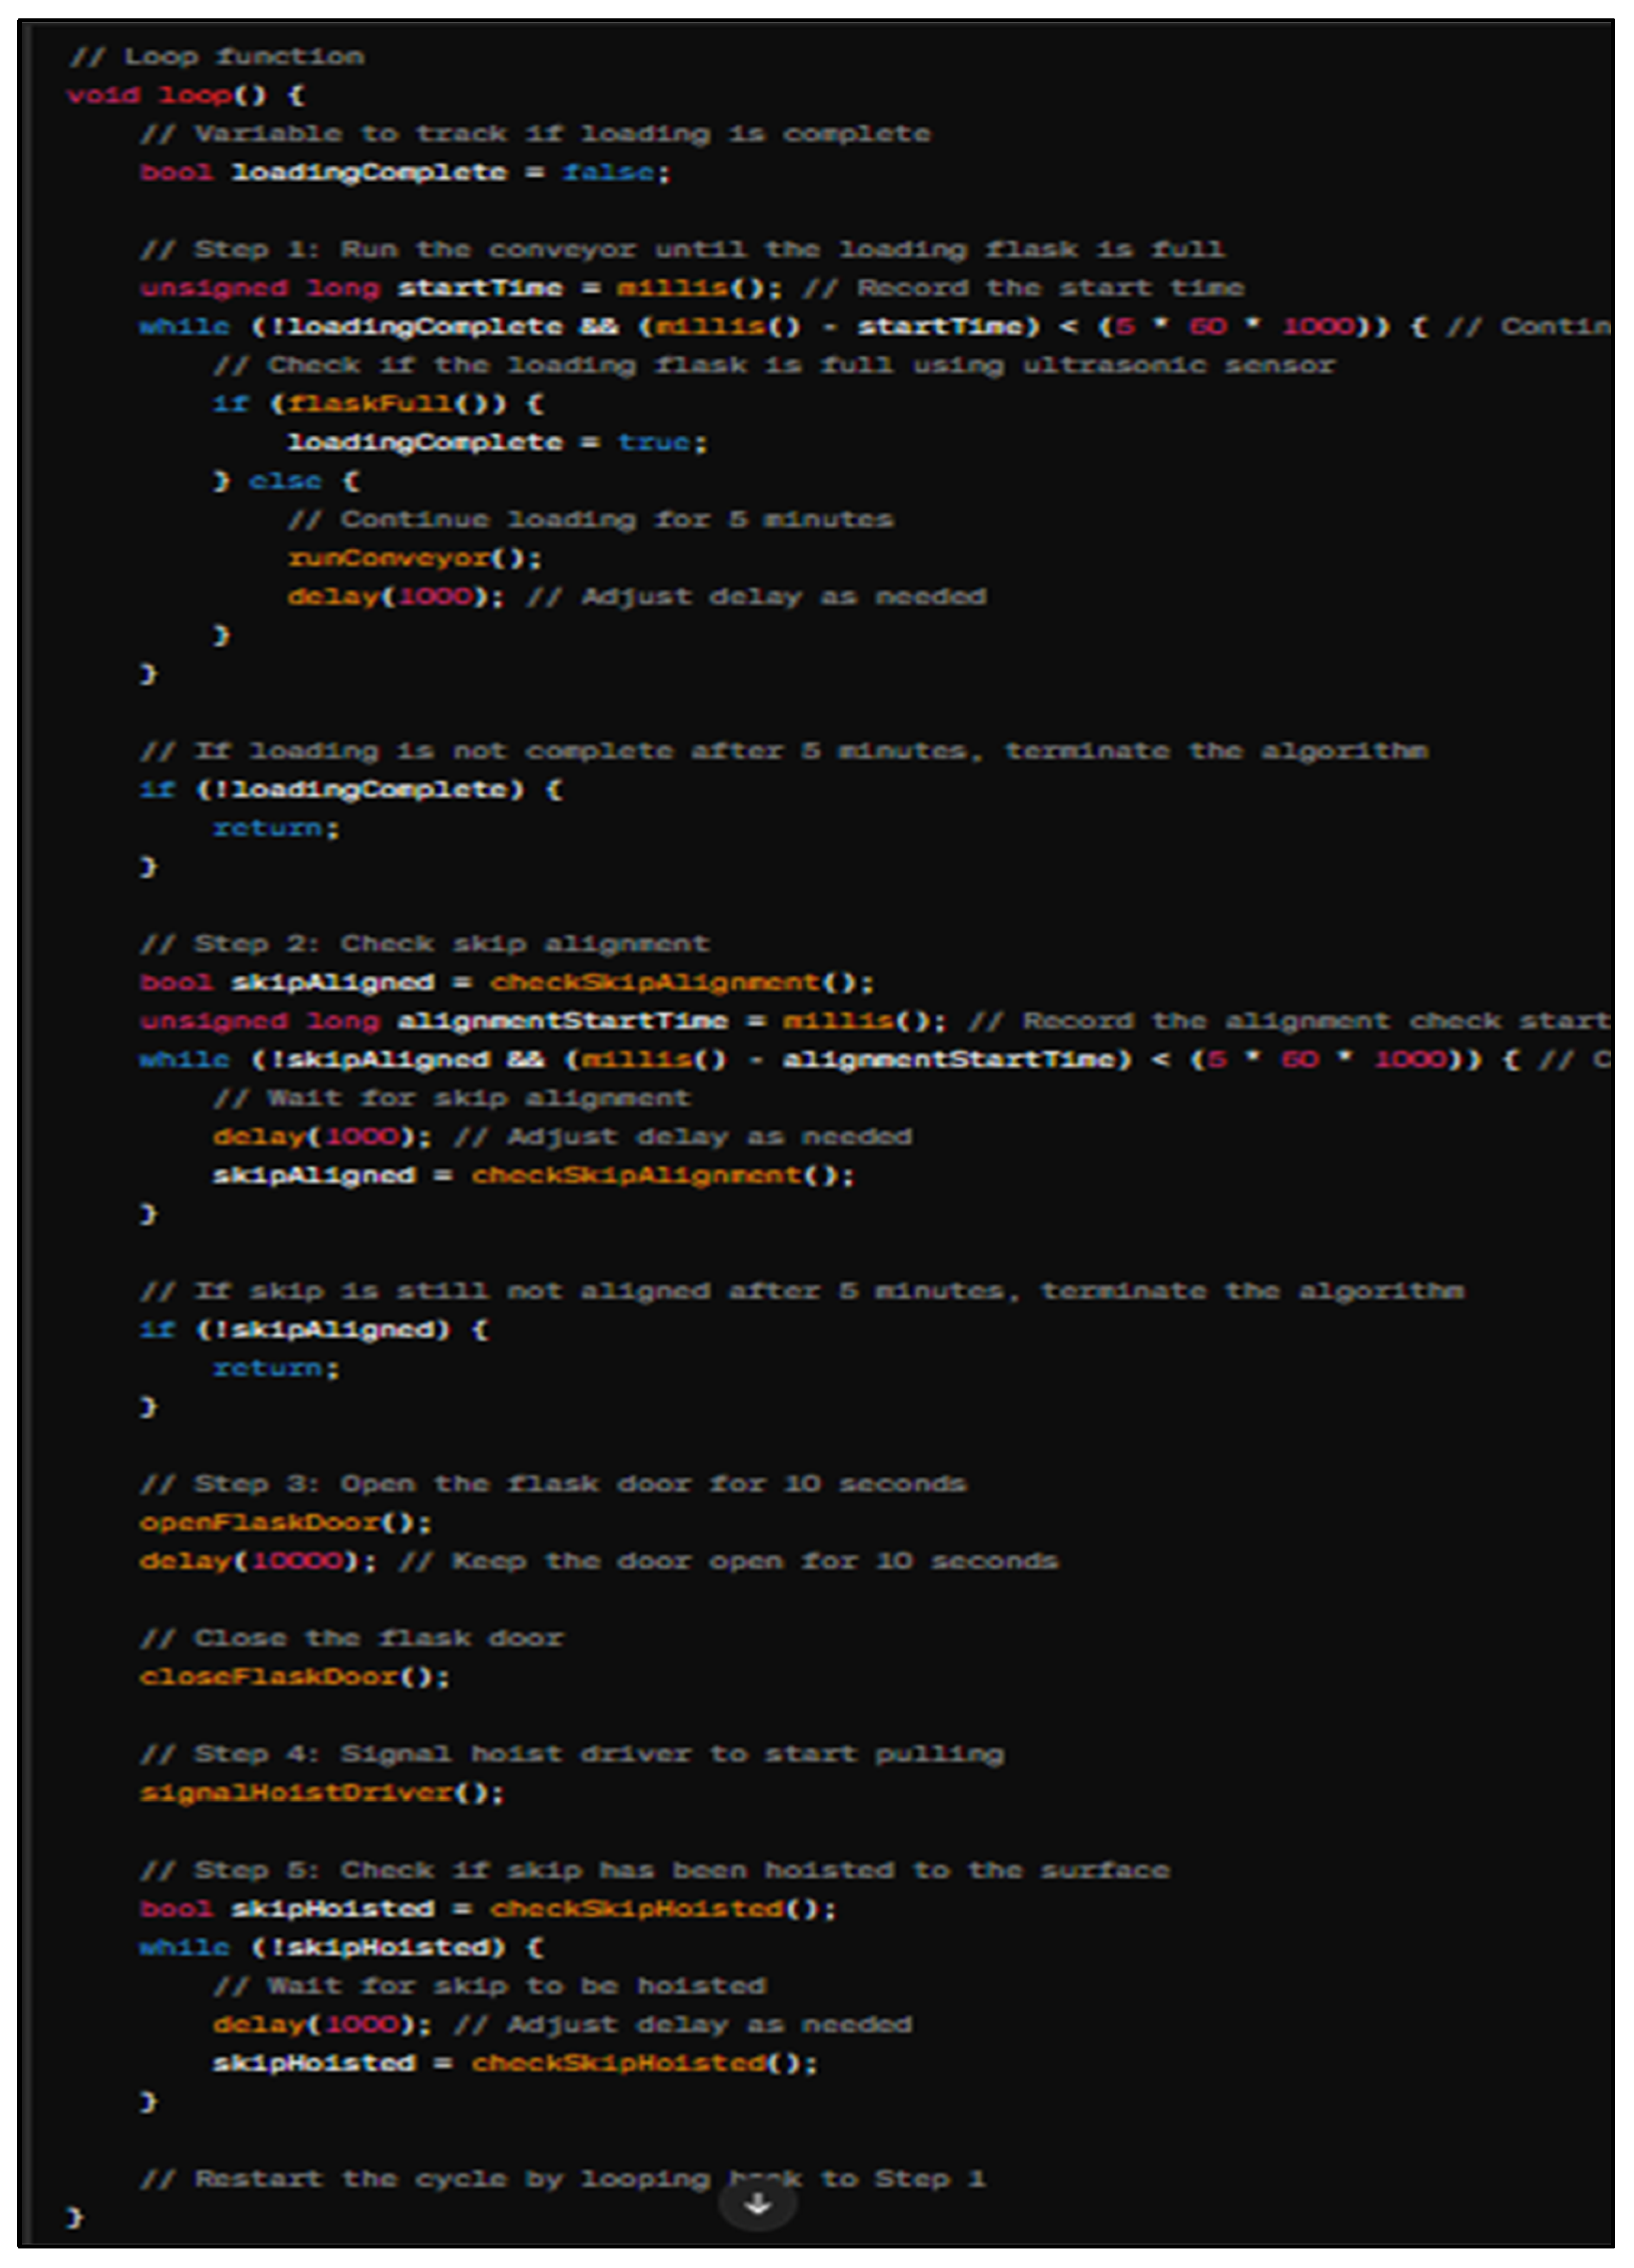Click the 'delay(10000);' statement

click(258, 1560)
